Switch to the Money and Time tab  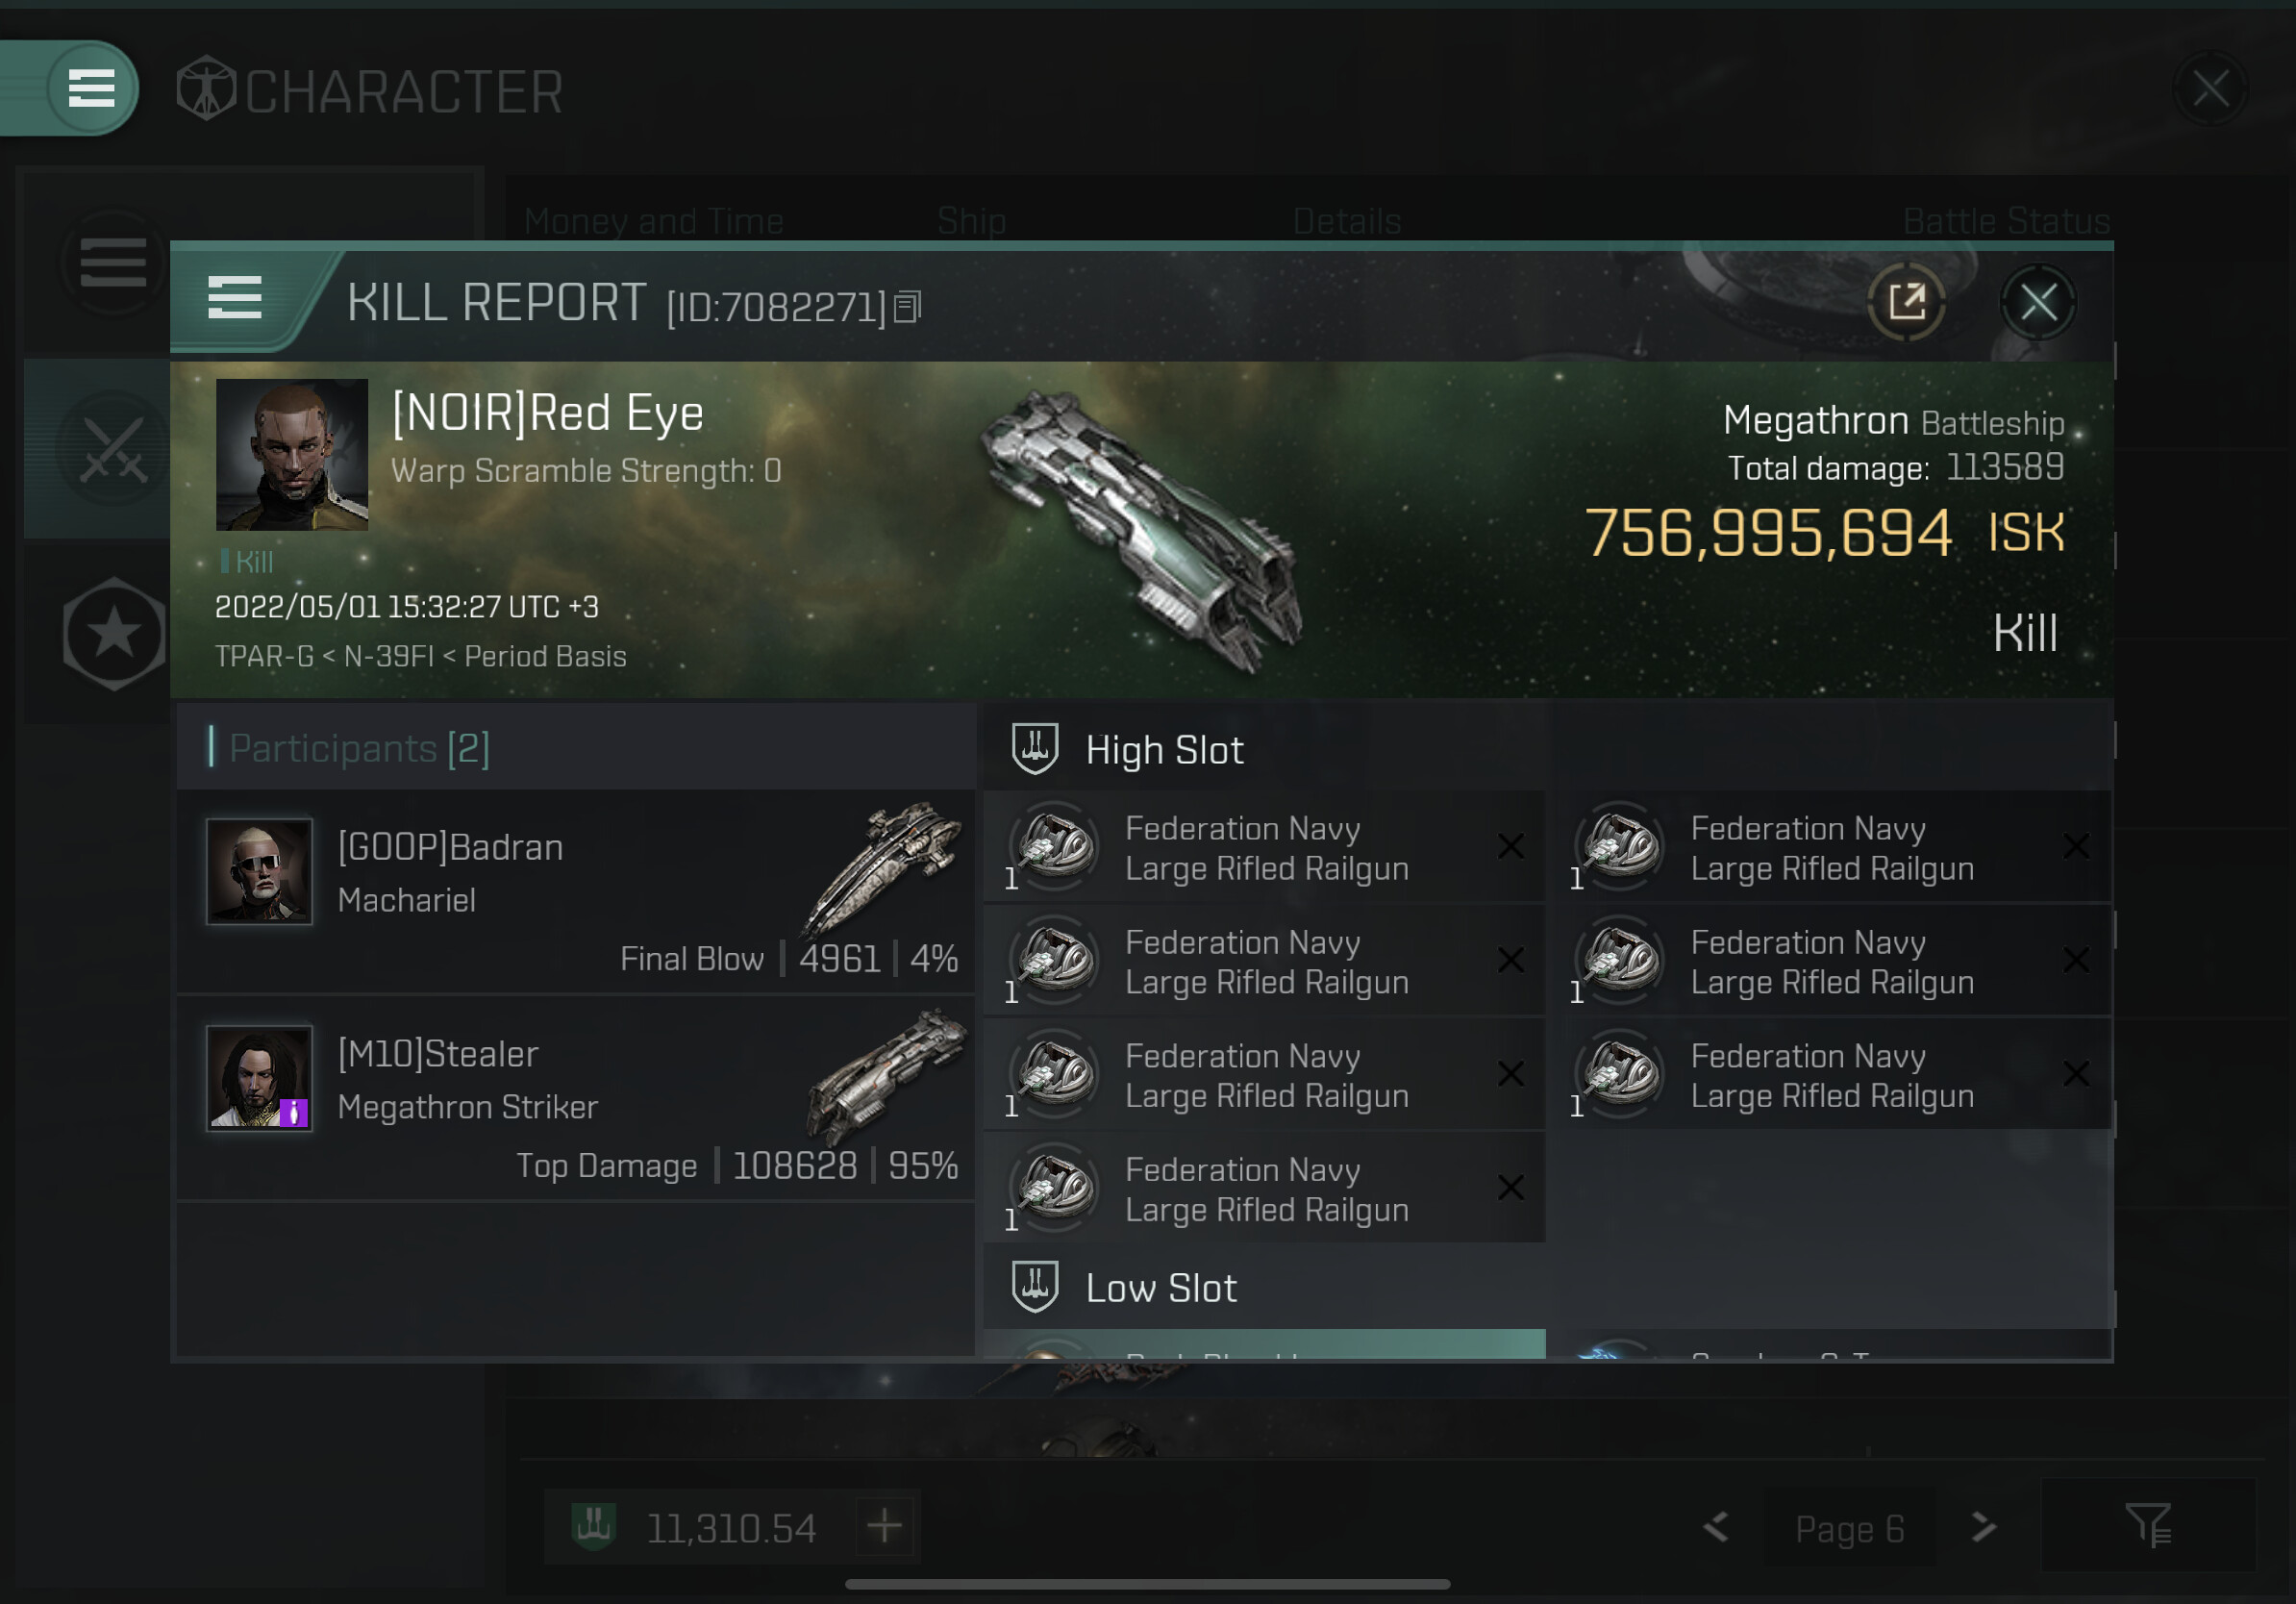[x=653, y=221]
